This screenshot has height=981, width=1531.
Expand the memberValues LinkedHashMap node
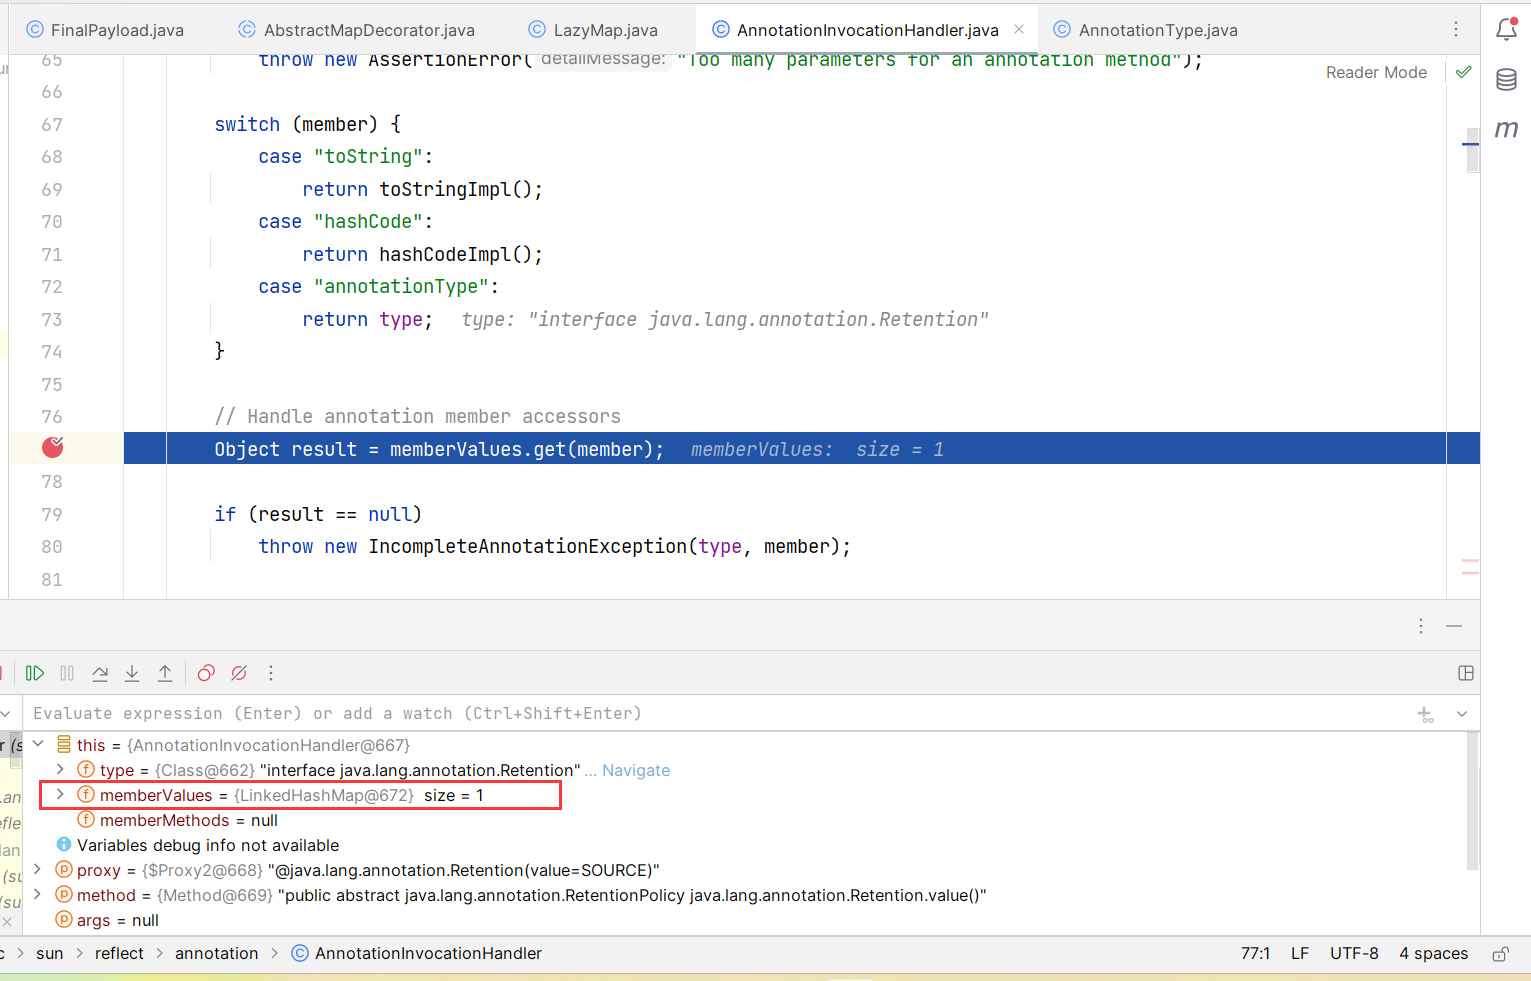[x=60, y=795]
